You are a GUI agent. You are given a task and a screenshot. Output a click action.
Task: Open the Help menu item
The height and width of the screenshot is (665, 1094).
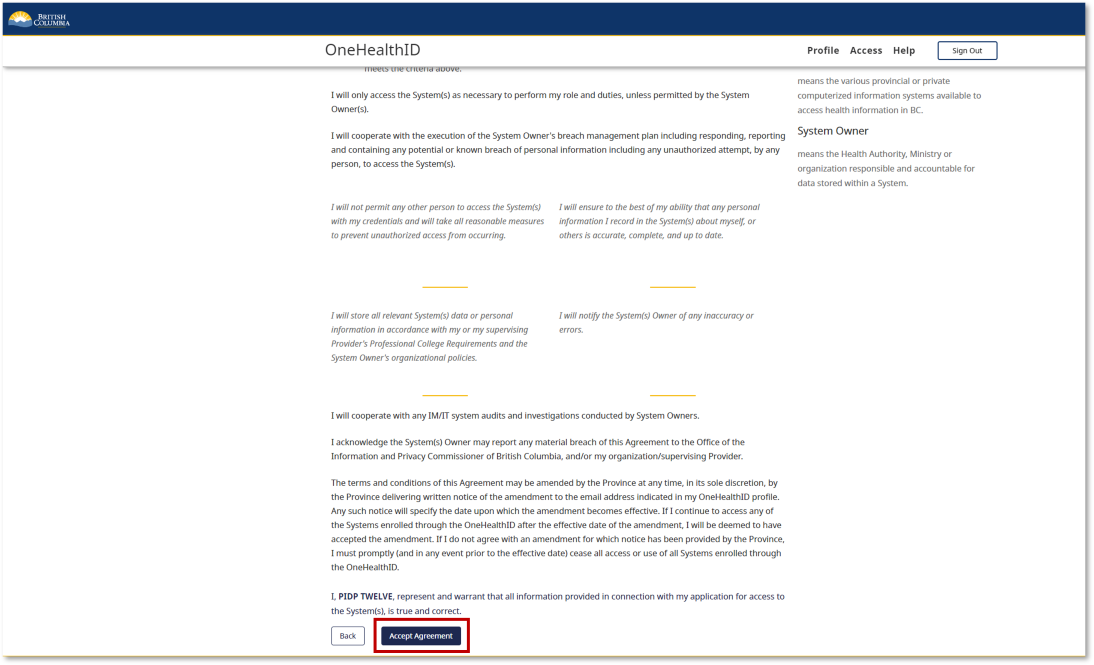[904, 50]
